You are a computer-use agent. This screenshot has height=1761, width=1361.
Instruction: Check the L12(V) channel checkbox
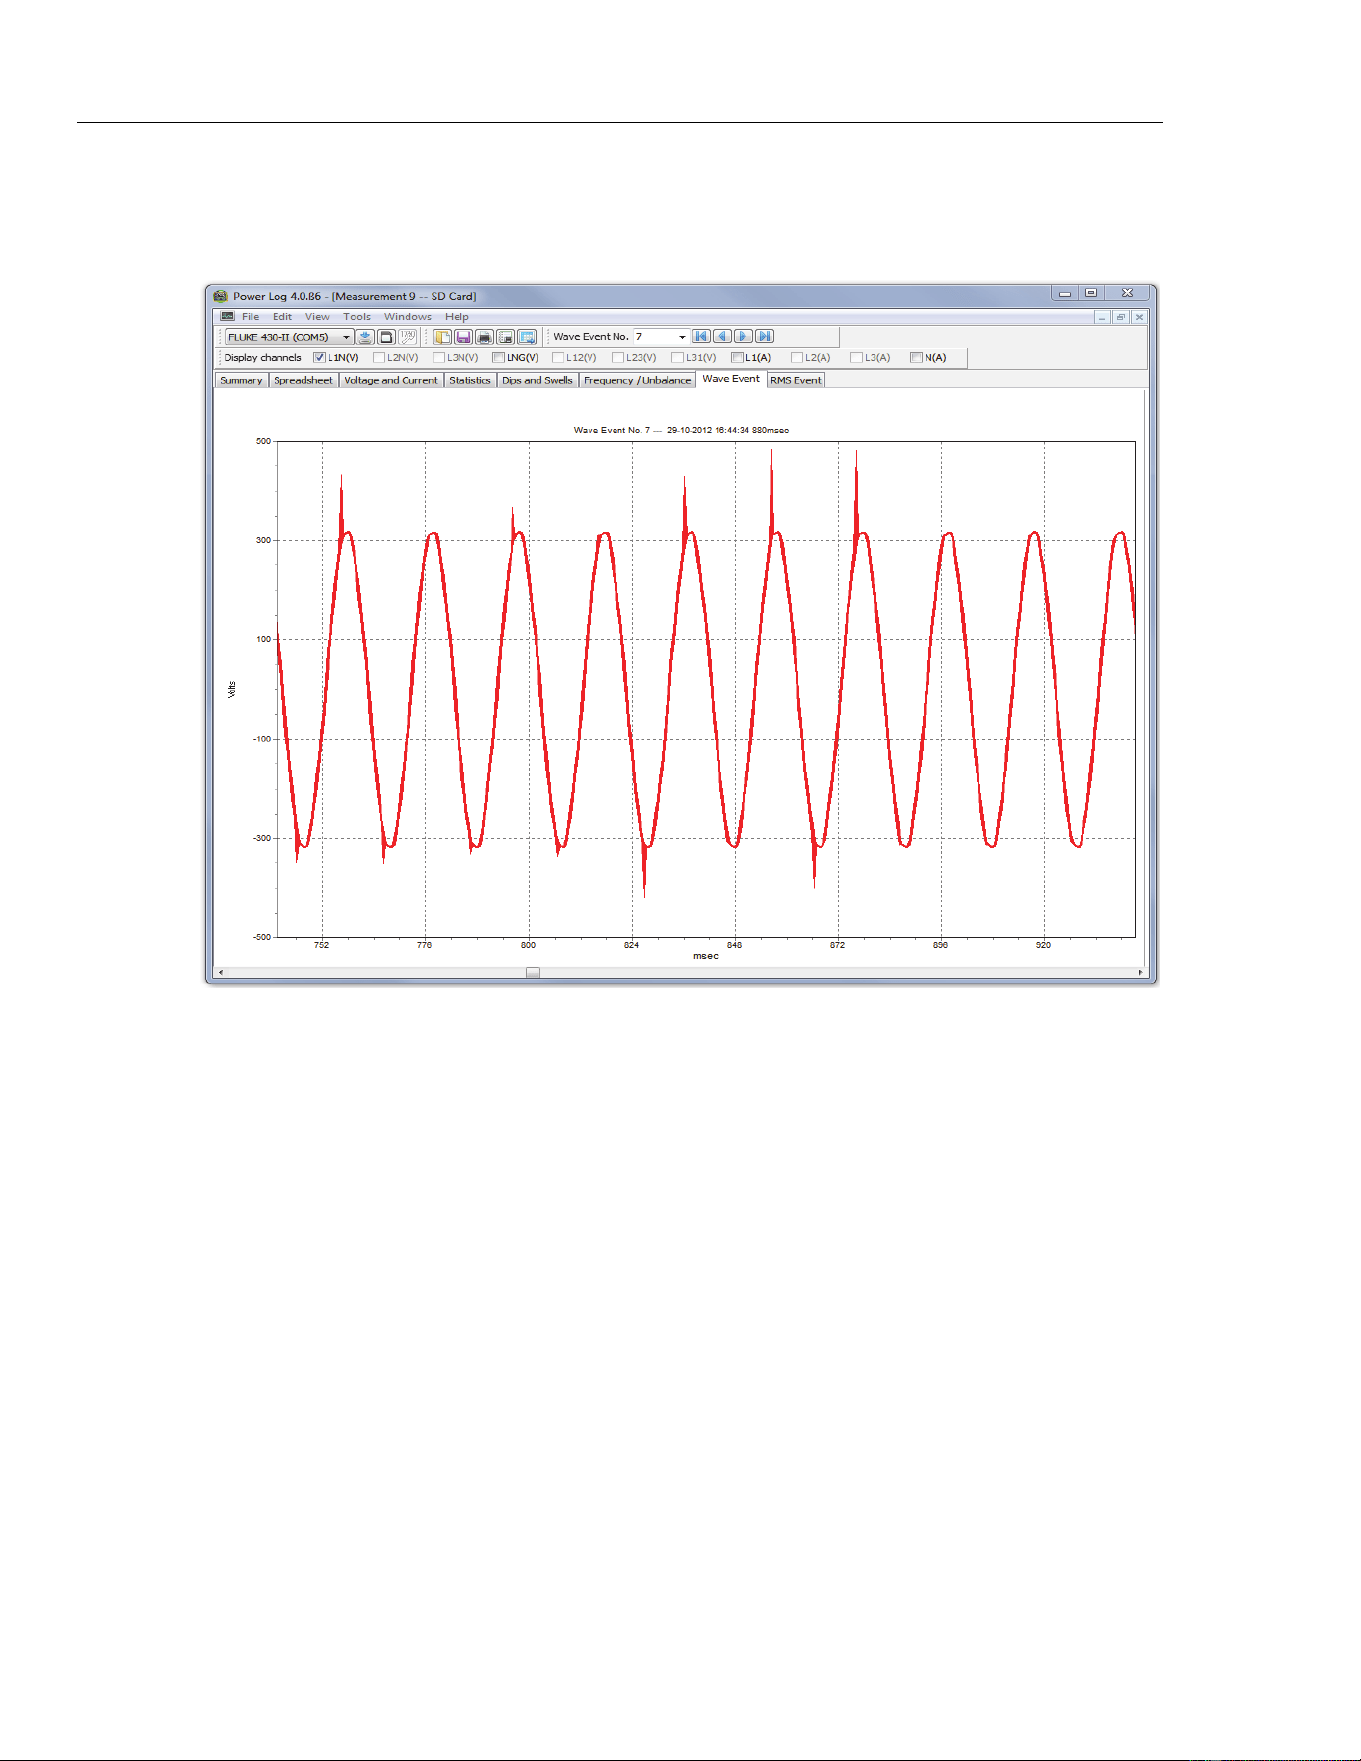coord(558,357)
